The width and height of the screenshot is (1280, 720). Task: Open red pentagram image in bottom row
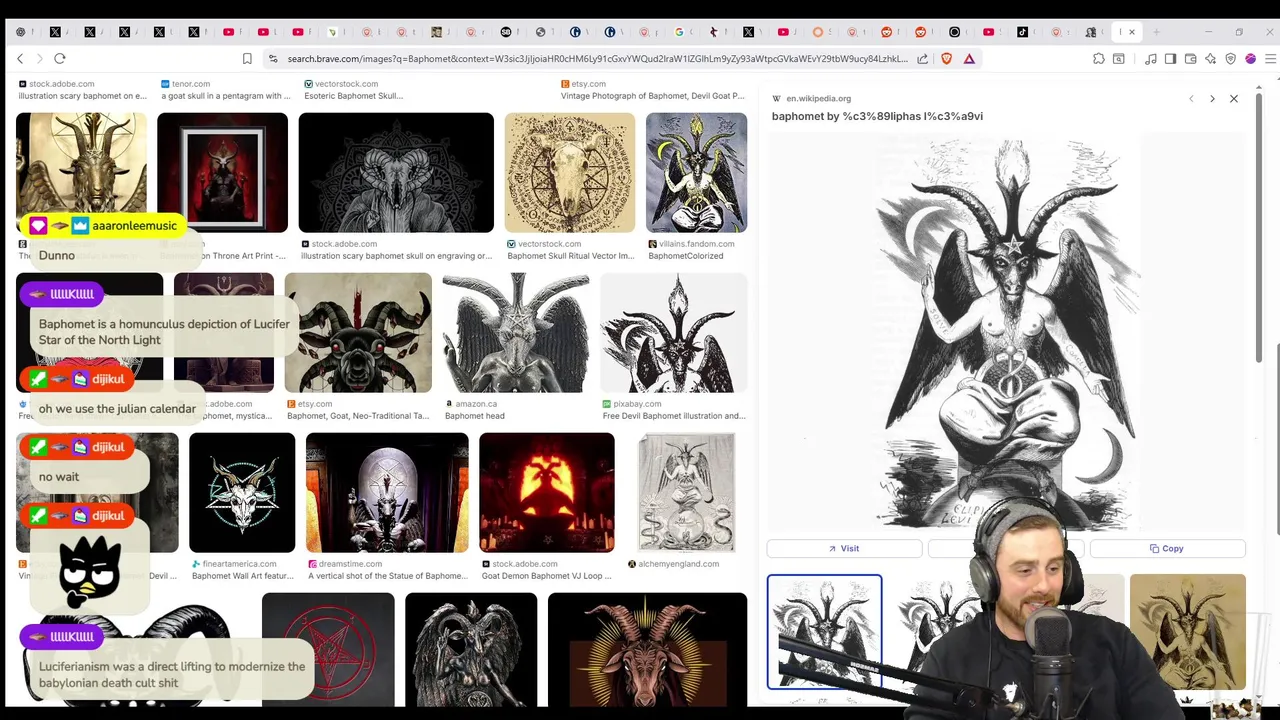pos(328,649)
